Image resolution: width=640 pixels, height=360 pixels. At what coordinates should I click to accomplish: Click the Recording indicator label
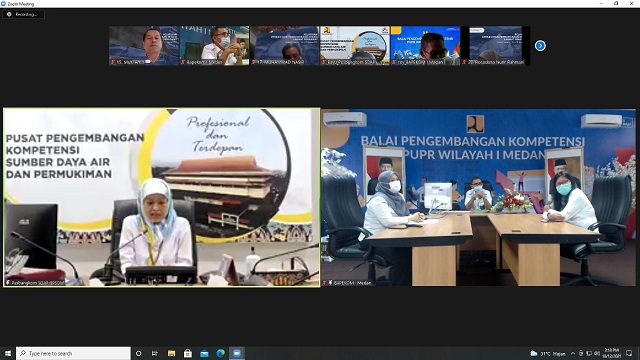pyautogui.click(x=23, y=14)
